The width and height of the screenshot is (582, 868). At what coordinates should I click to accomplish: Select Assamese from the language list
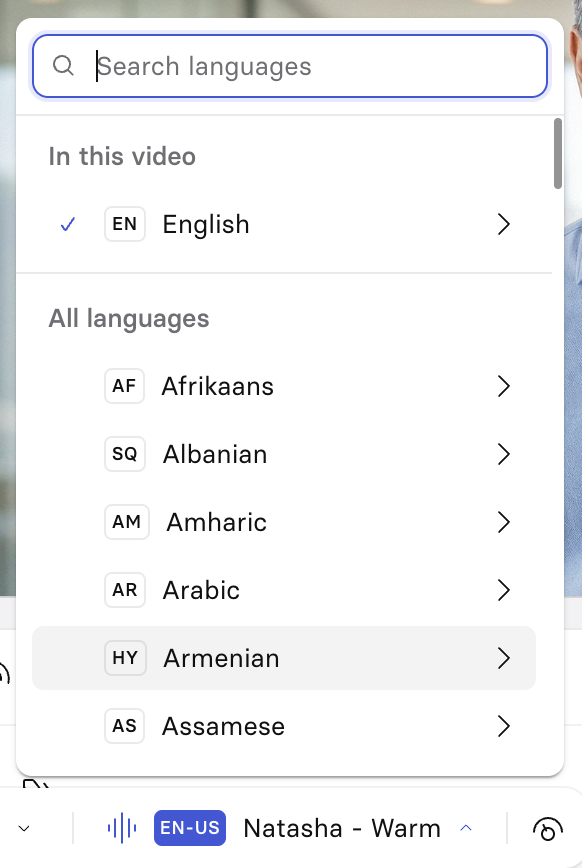tap(284, 726)
